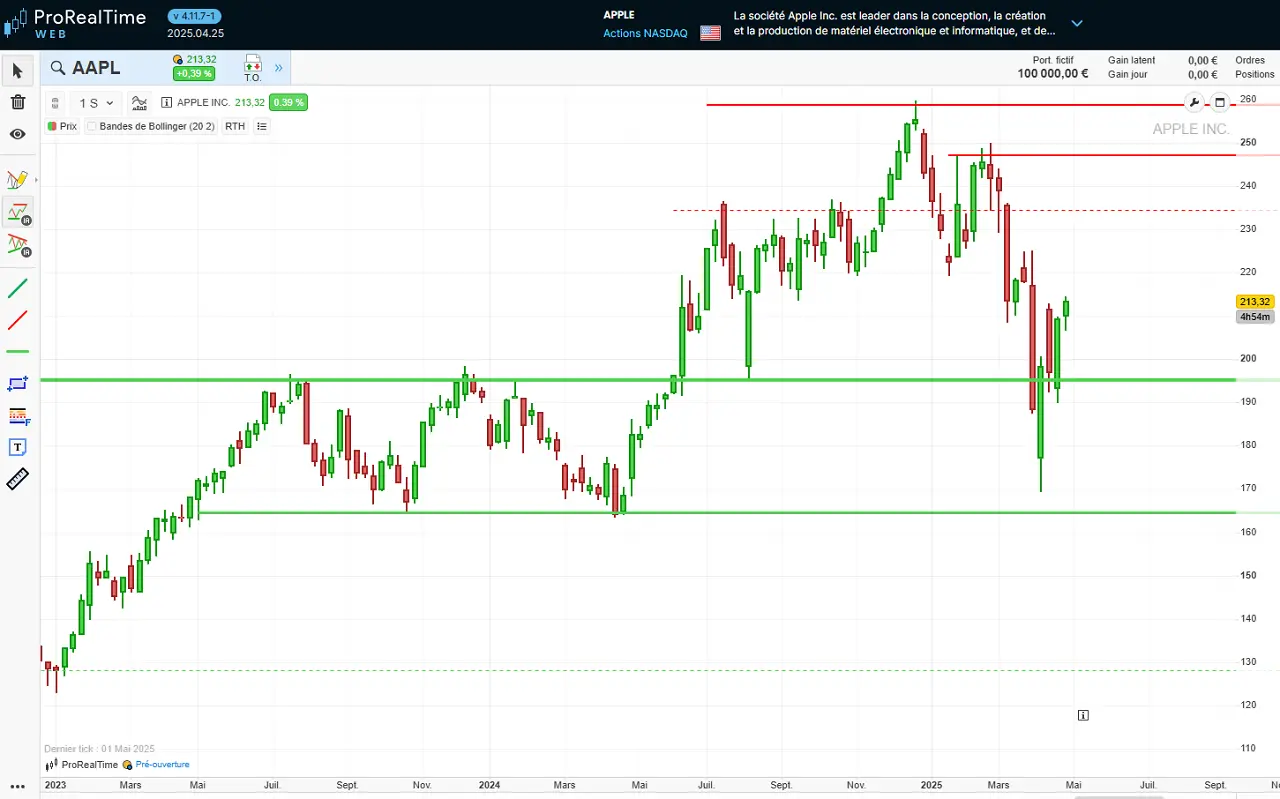Click the top red 258 resistance line

(971, 104)
